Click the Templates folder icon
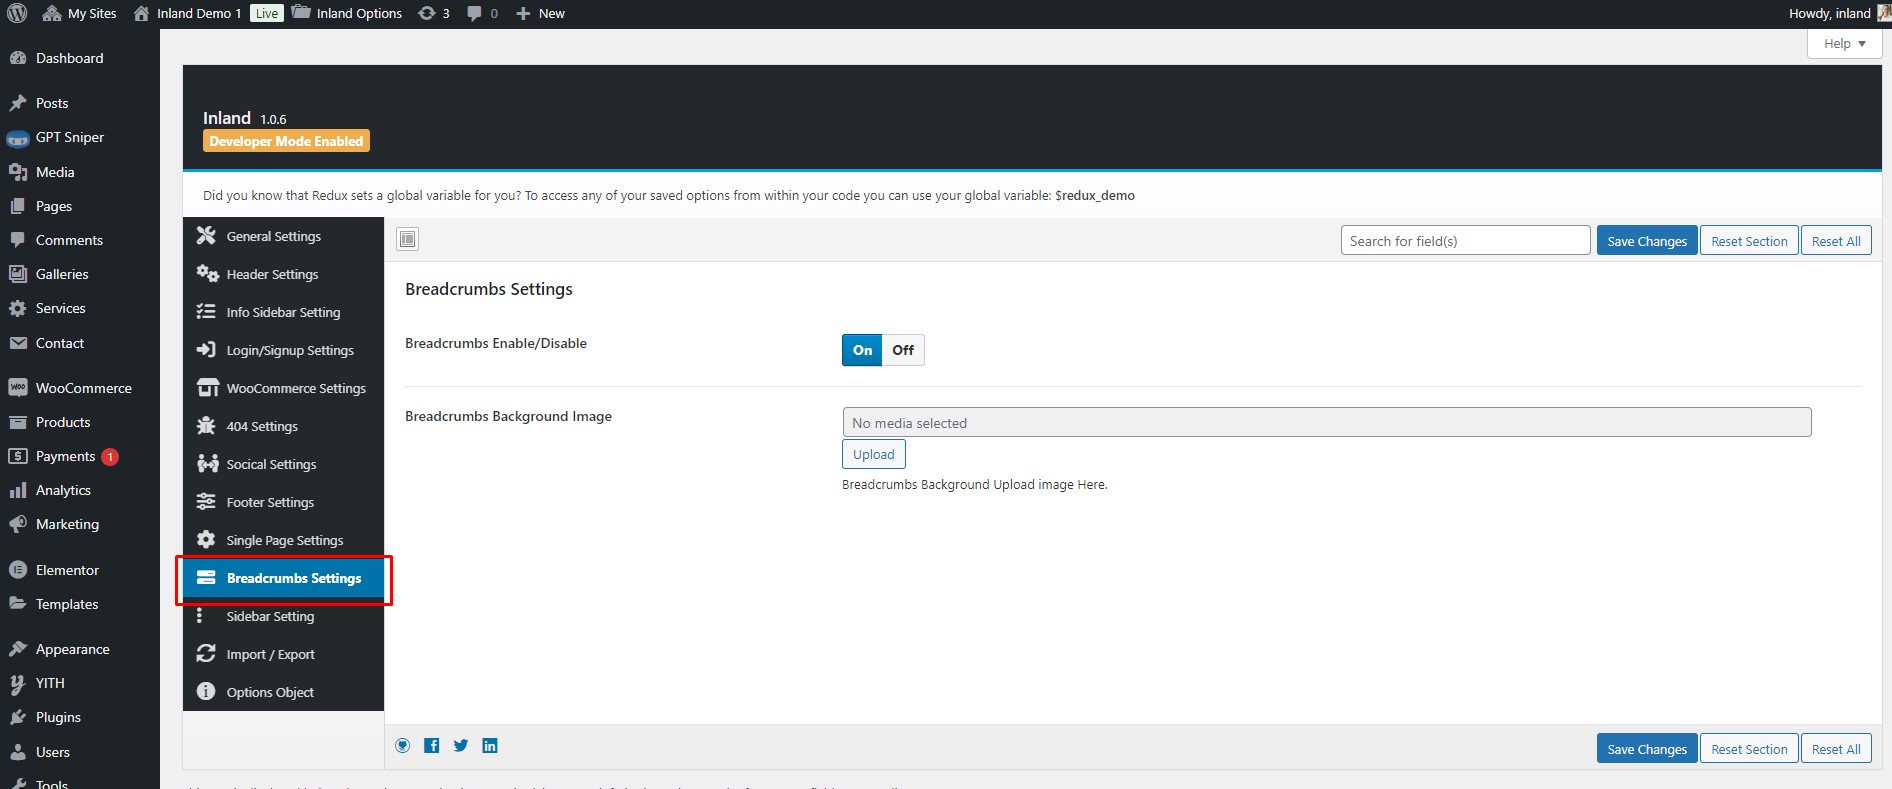The image size is (1892, 789). tap(17, 604)
